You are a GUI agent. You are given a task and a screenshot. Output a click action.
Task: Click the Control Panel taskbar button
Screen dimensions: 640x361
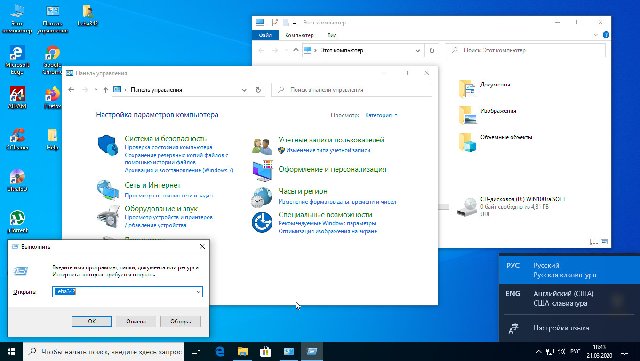click(x=289, y=352)
